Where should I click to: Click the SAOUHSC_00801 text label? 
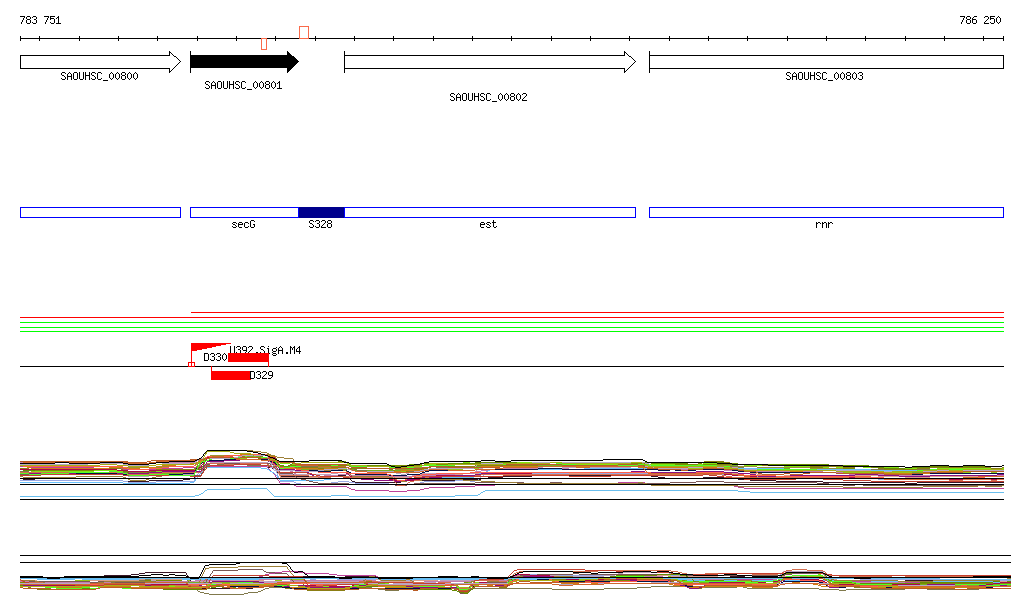click(x=243, y=86)
